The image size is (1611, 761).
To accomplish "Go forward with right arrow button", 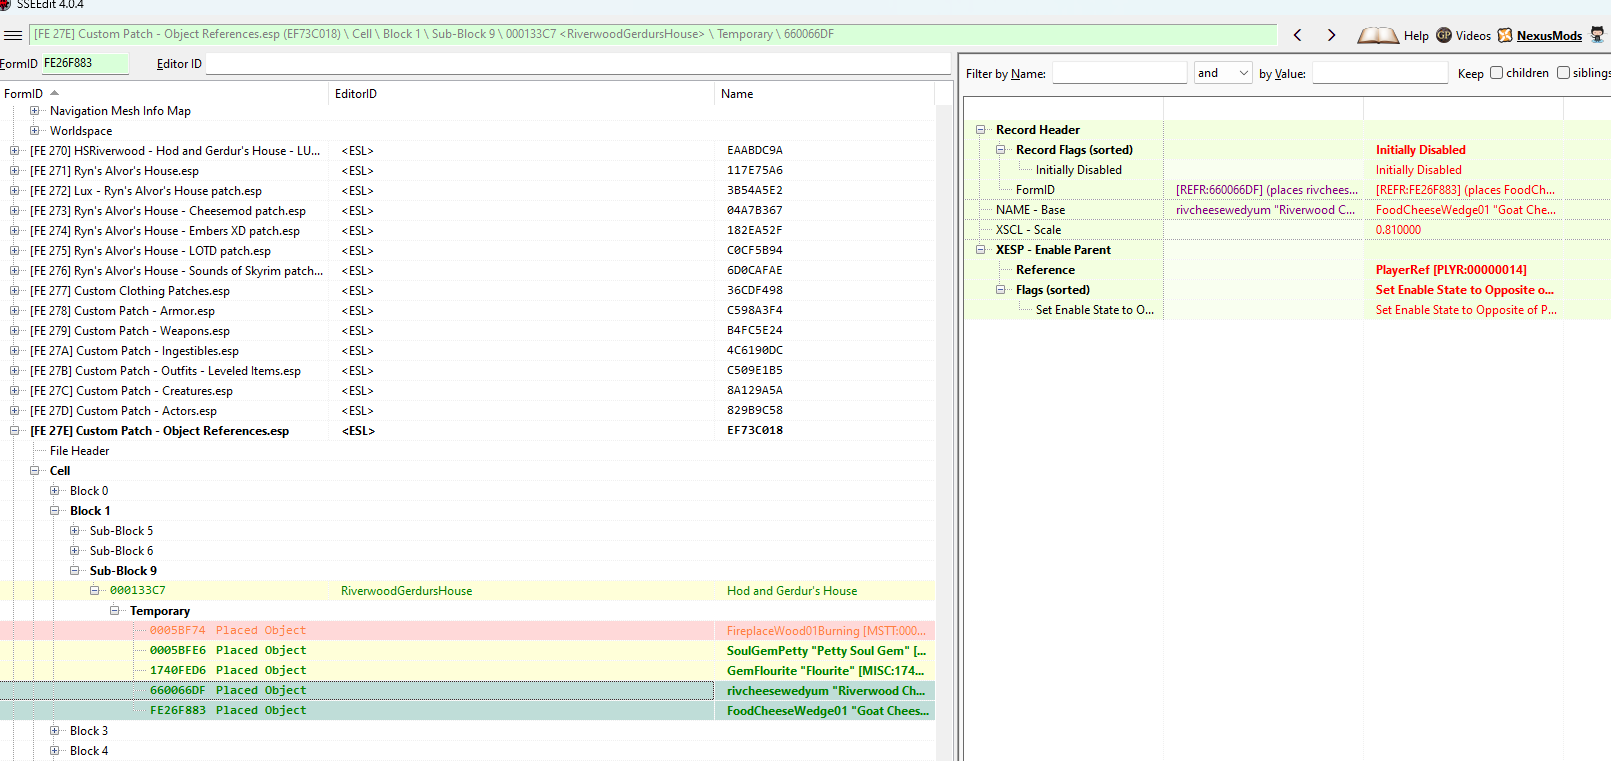I will pyautogui.click(x=1331, y=35).
